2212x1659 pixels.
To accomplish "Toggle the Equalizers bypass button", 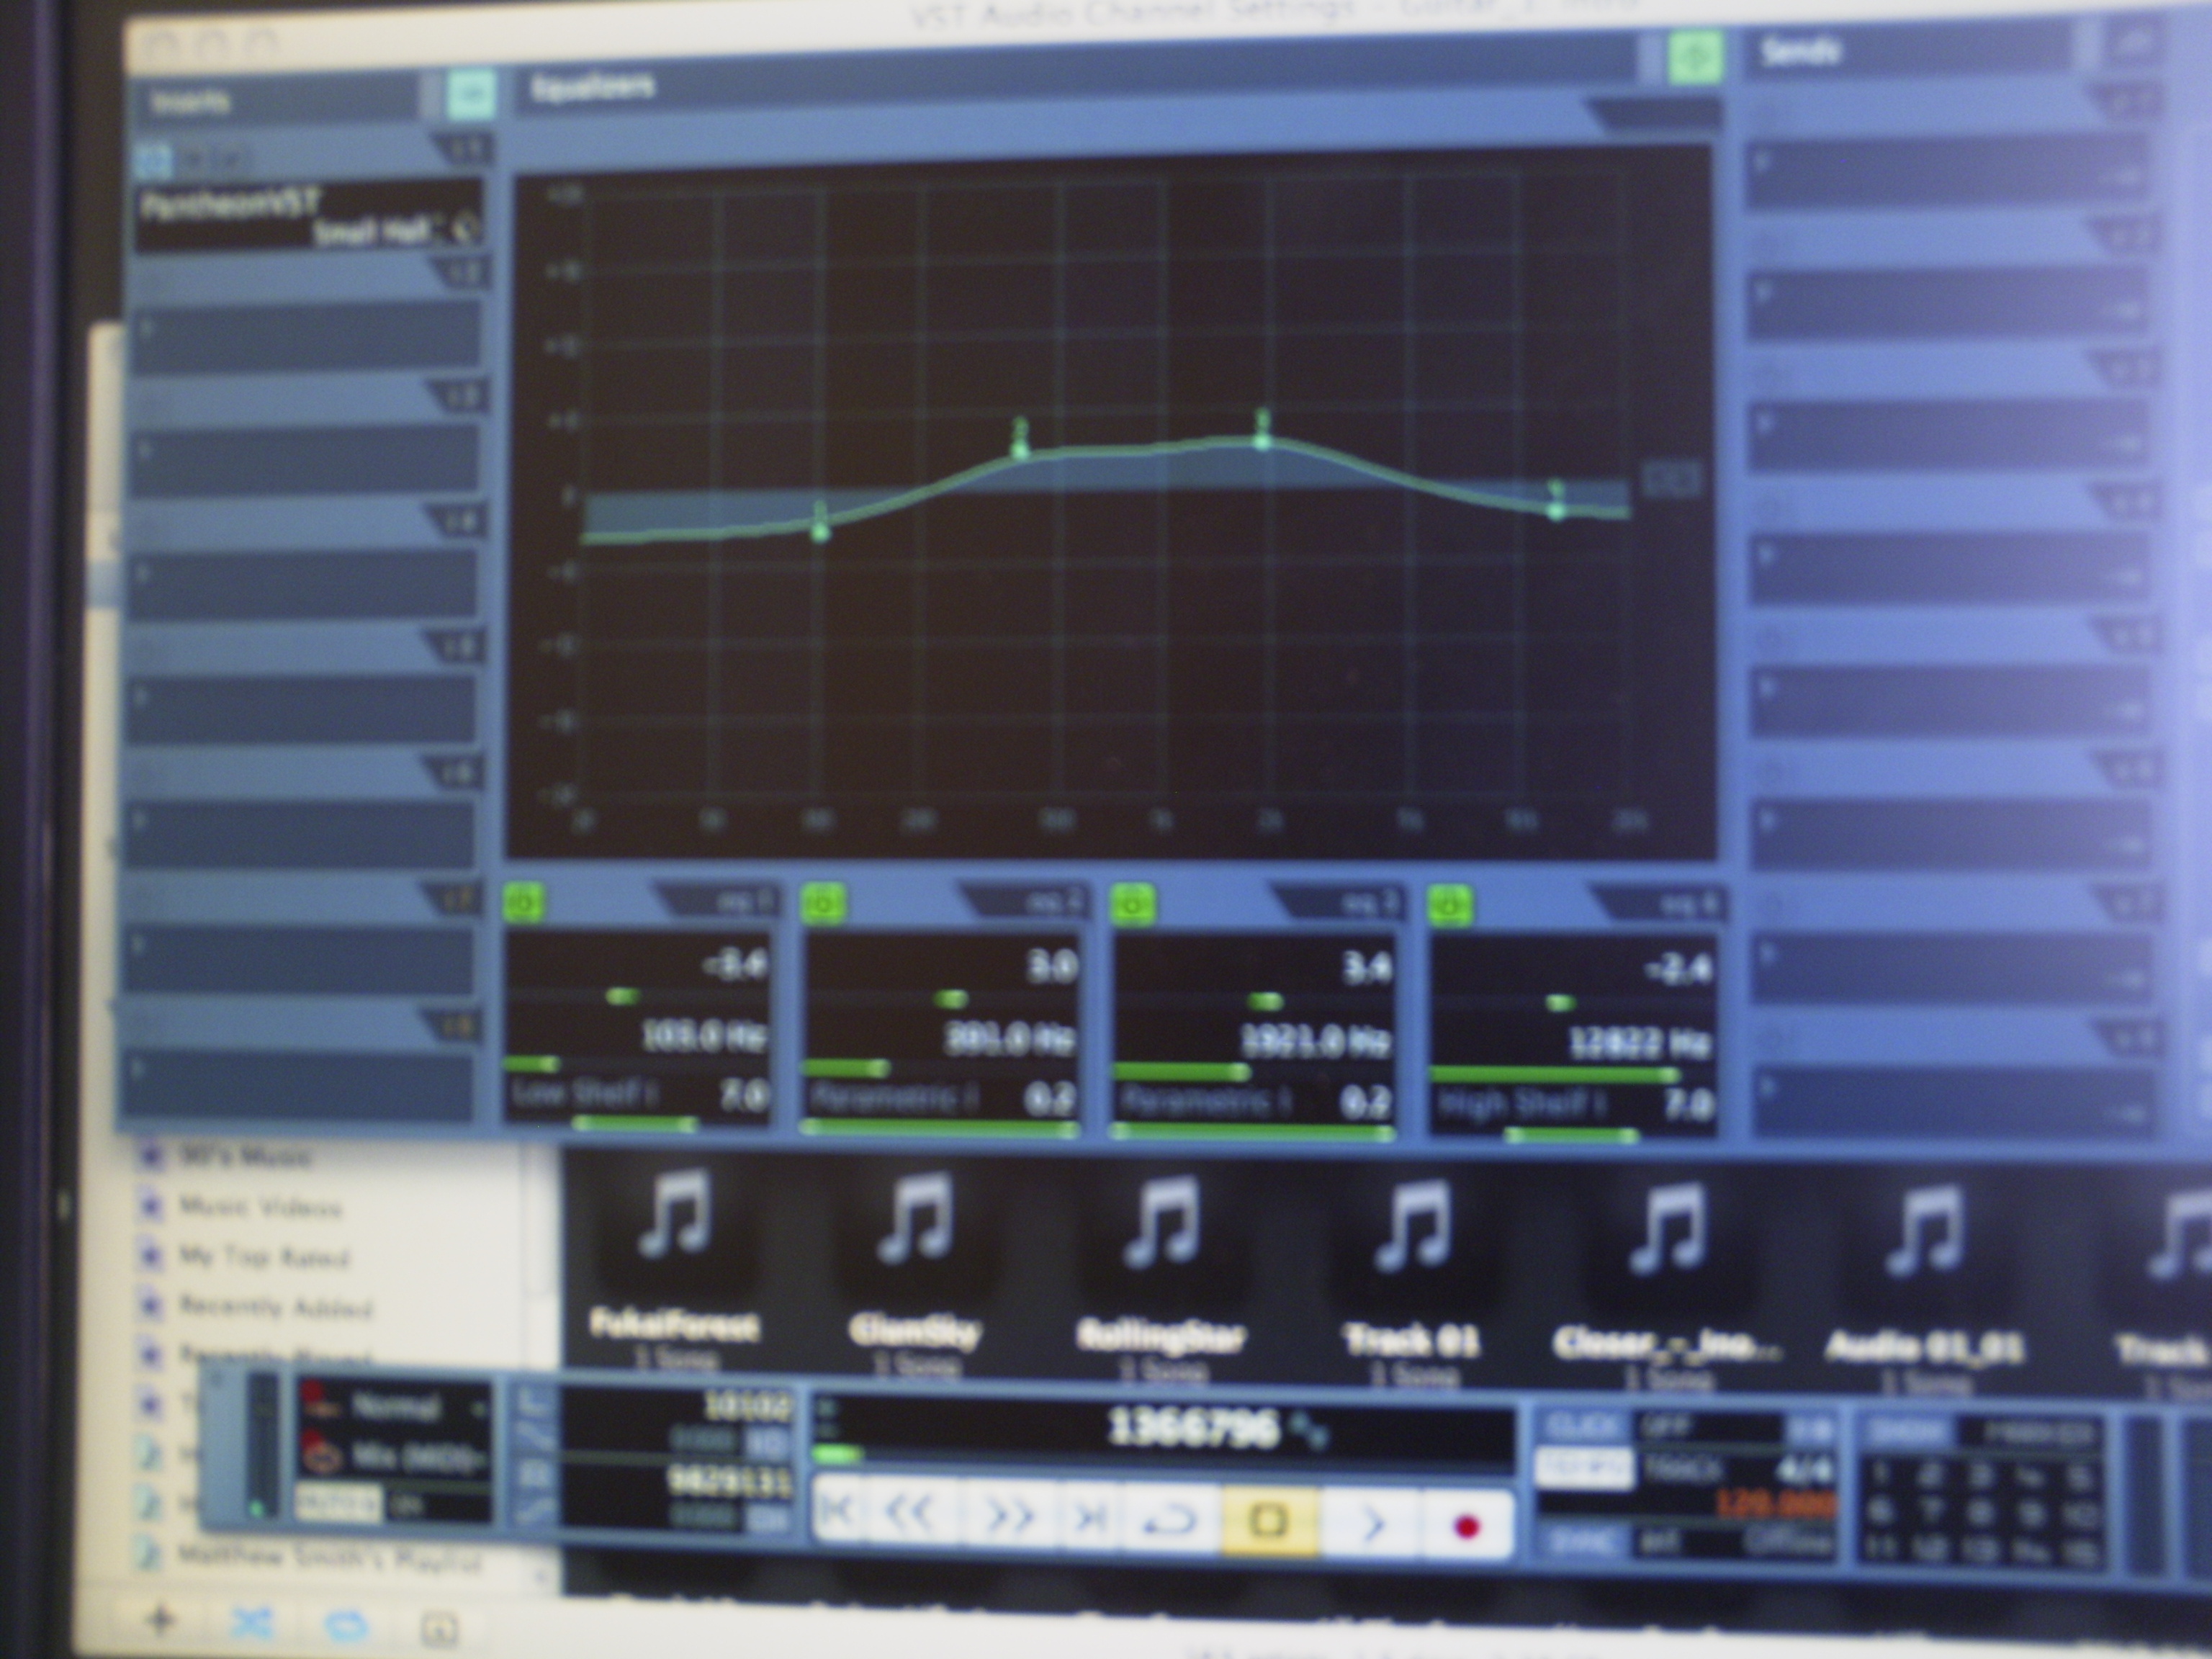I will point(1696,57).
